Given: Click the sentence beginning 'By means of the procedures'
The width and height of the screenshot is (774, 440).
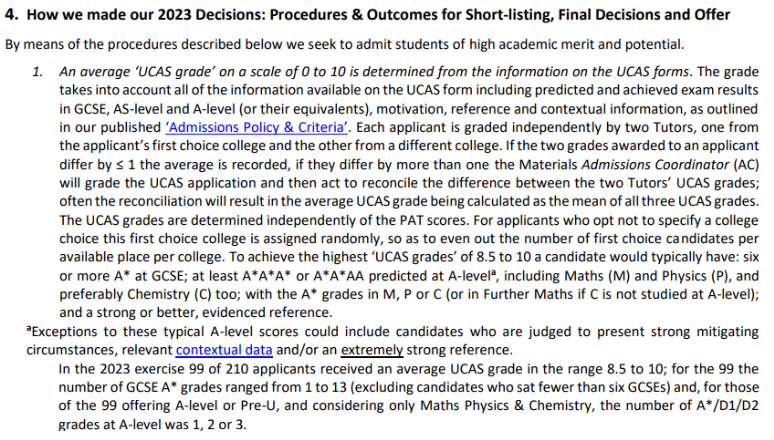Looking at the screenshot, I should click(x=344, y=44).
